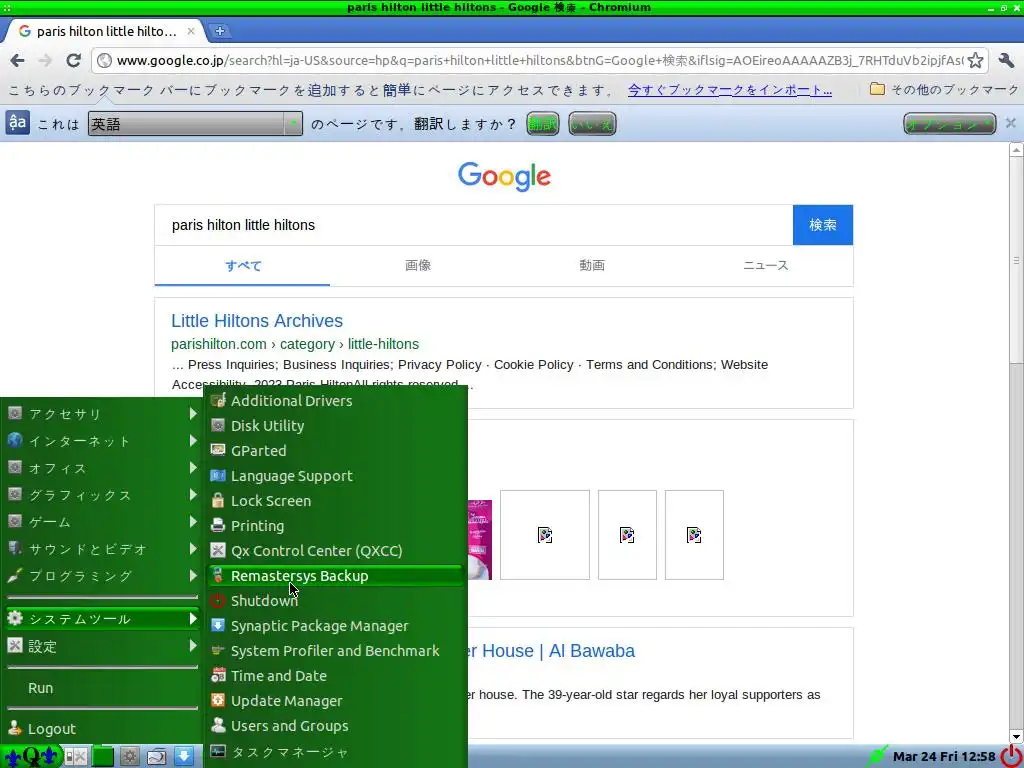1024x768 pixels.
Task: Select the paris hilton browser tab
Action: [104, 31]
